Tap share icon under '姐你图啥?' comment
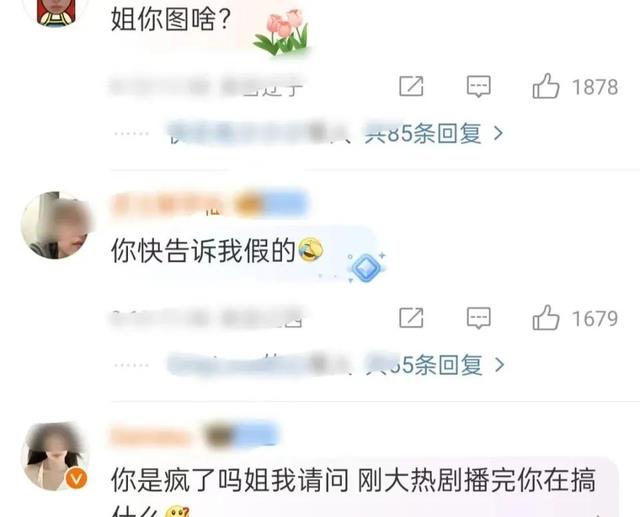 411,86
